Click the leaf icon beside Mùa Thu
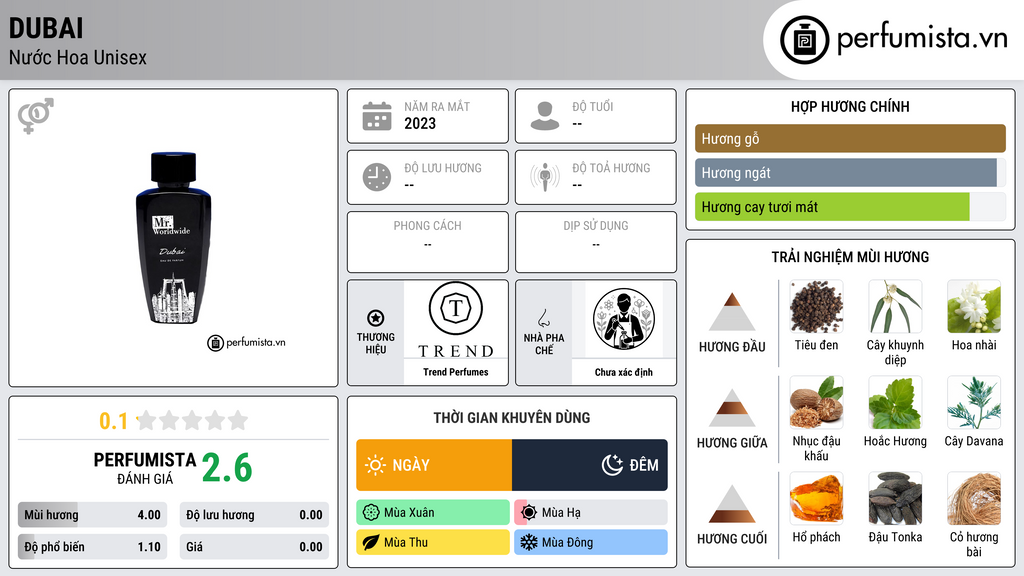Screen dimensions: 1024x576 click(x=371, y=542)
